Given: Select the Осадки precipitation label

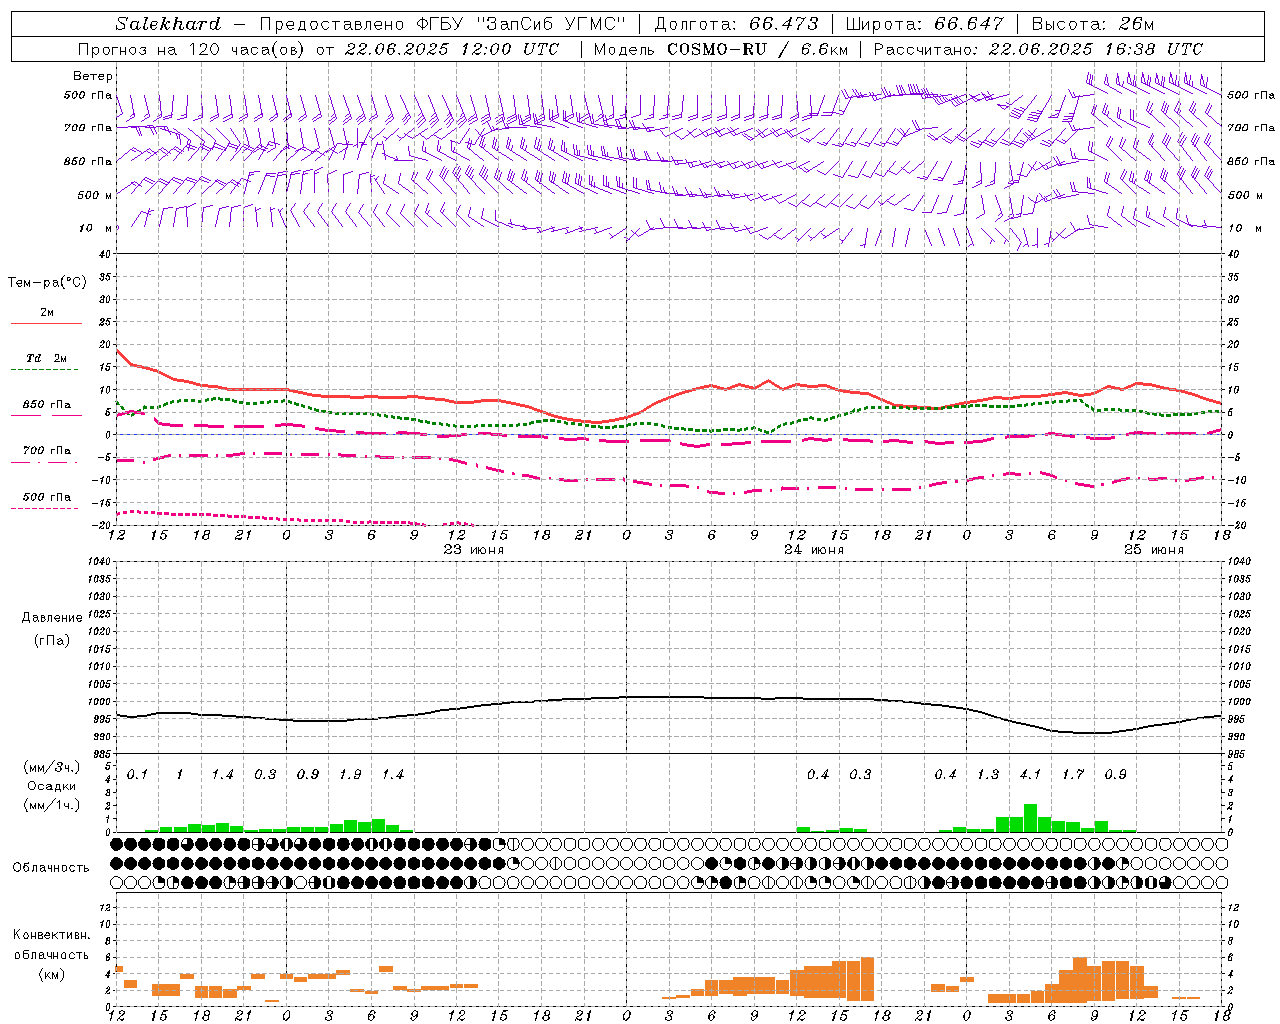Looking at the screenshot, I should pos(52,786).
